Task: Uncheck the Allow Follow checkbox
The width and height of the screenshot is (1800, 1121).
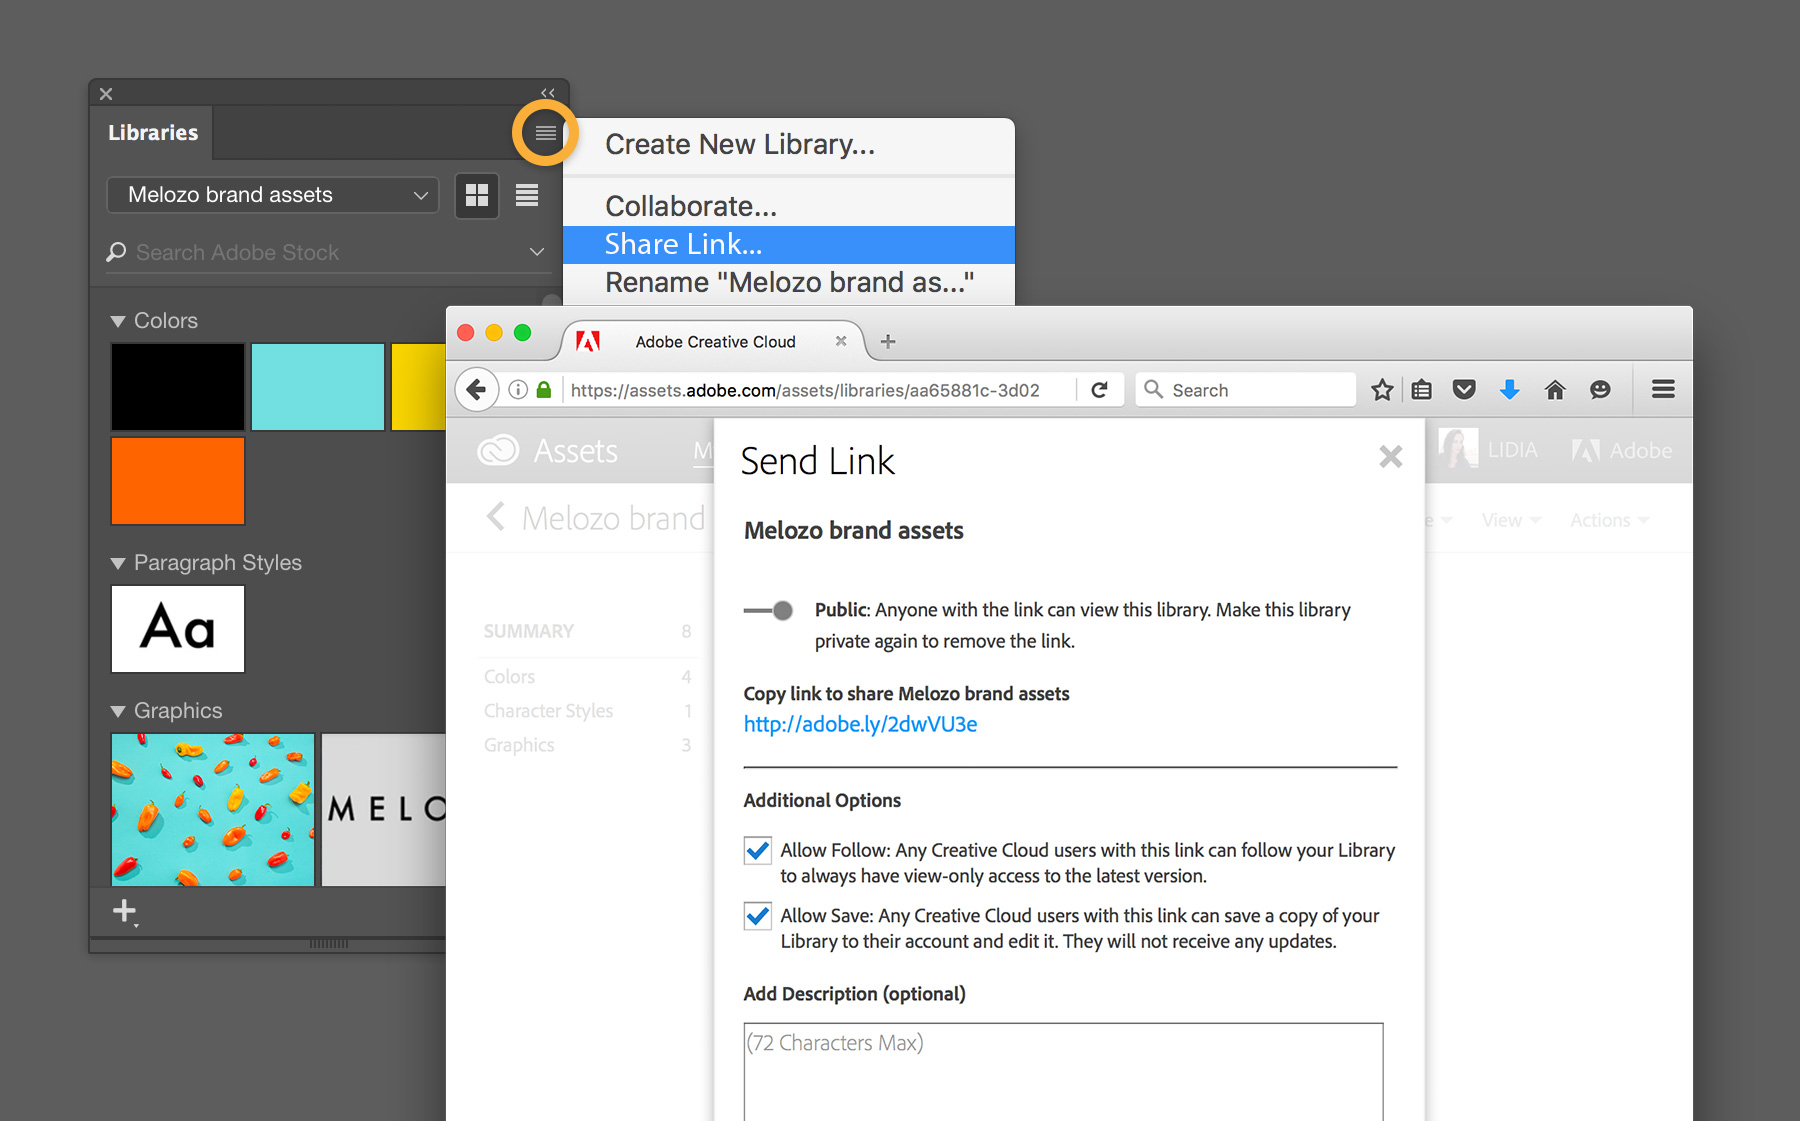Action: (x=758, y=851)
